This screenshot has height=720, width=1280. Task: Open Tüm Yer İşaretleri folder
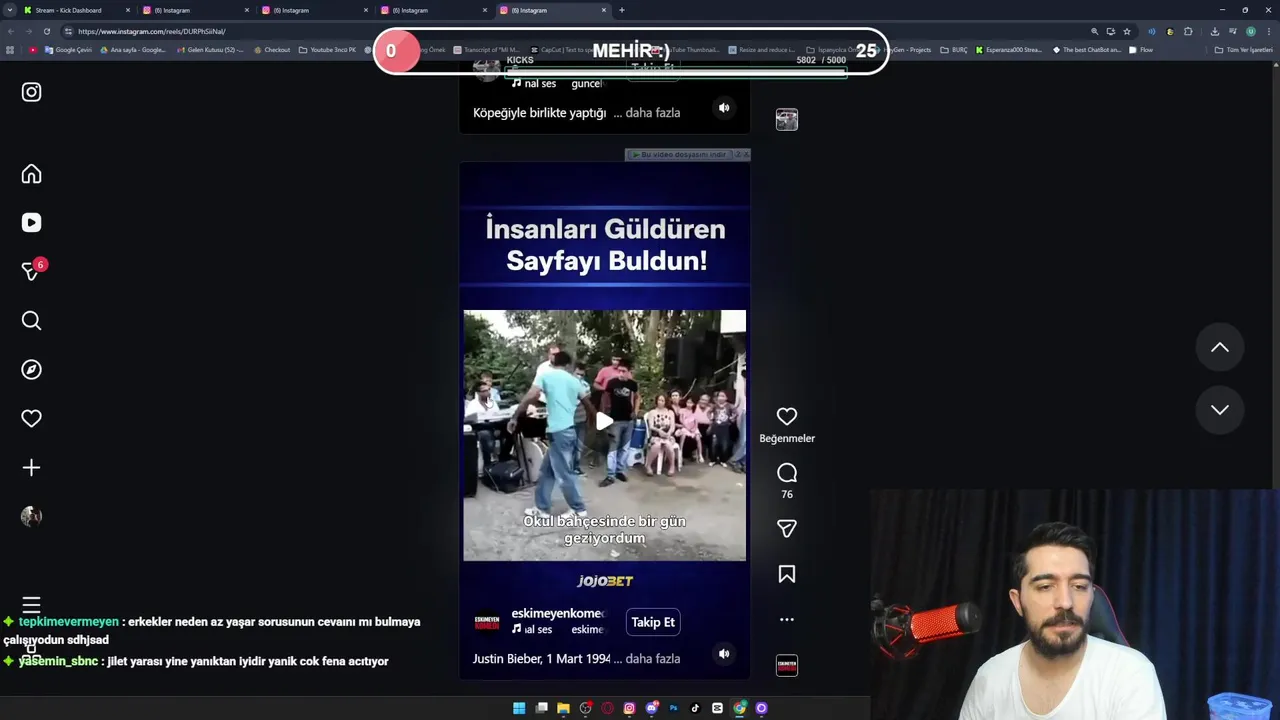pos(1244,49)
